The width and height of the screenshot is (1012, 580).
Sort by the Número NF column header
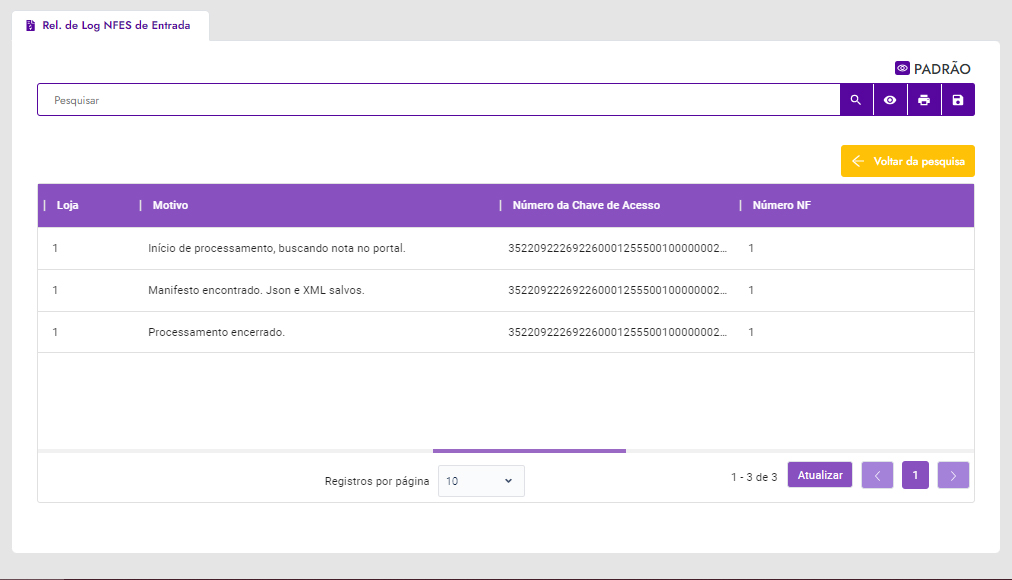pyautogui.click(x=782, y=205)
